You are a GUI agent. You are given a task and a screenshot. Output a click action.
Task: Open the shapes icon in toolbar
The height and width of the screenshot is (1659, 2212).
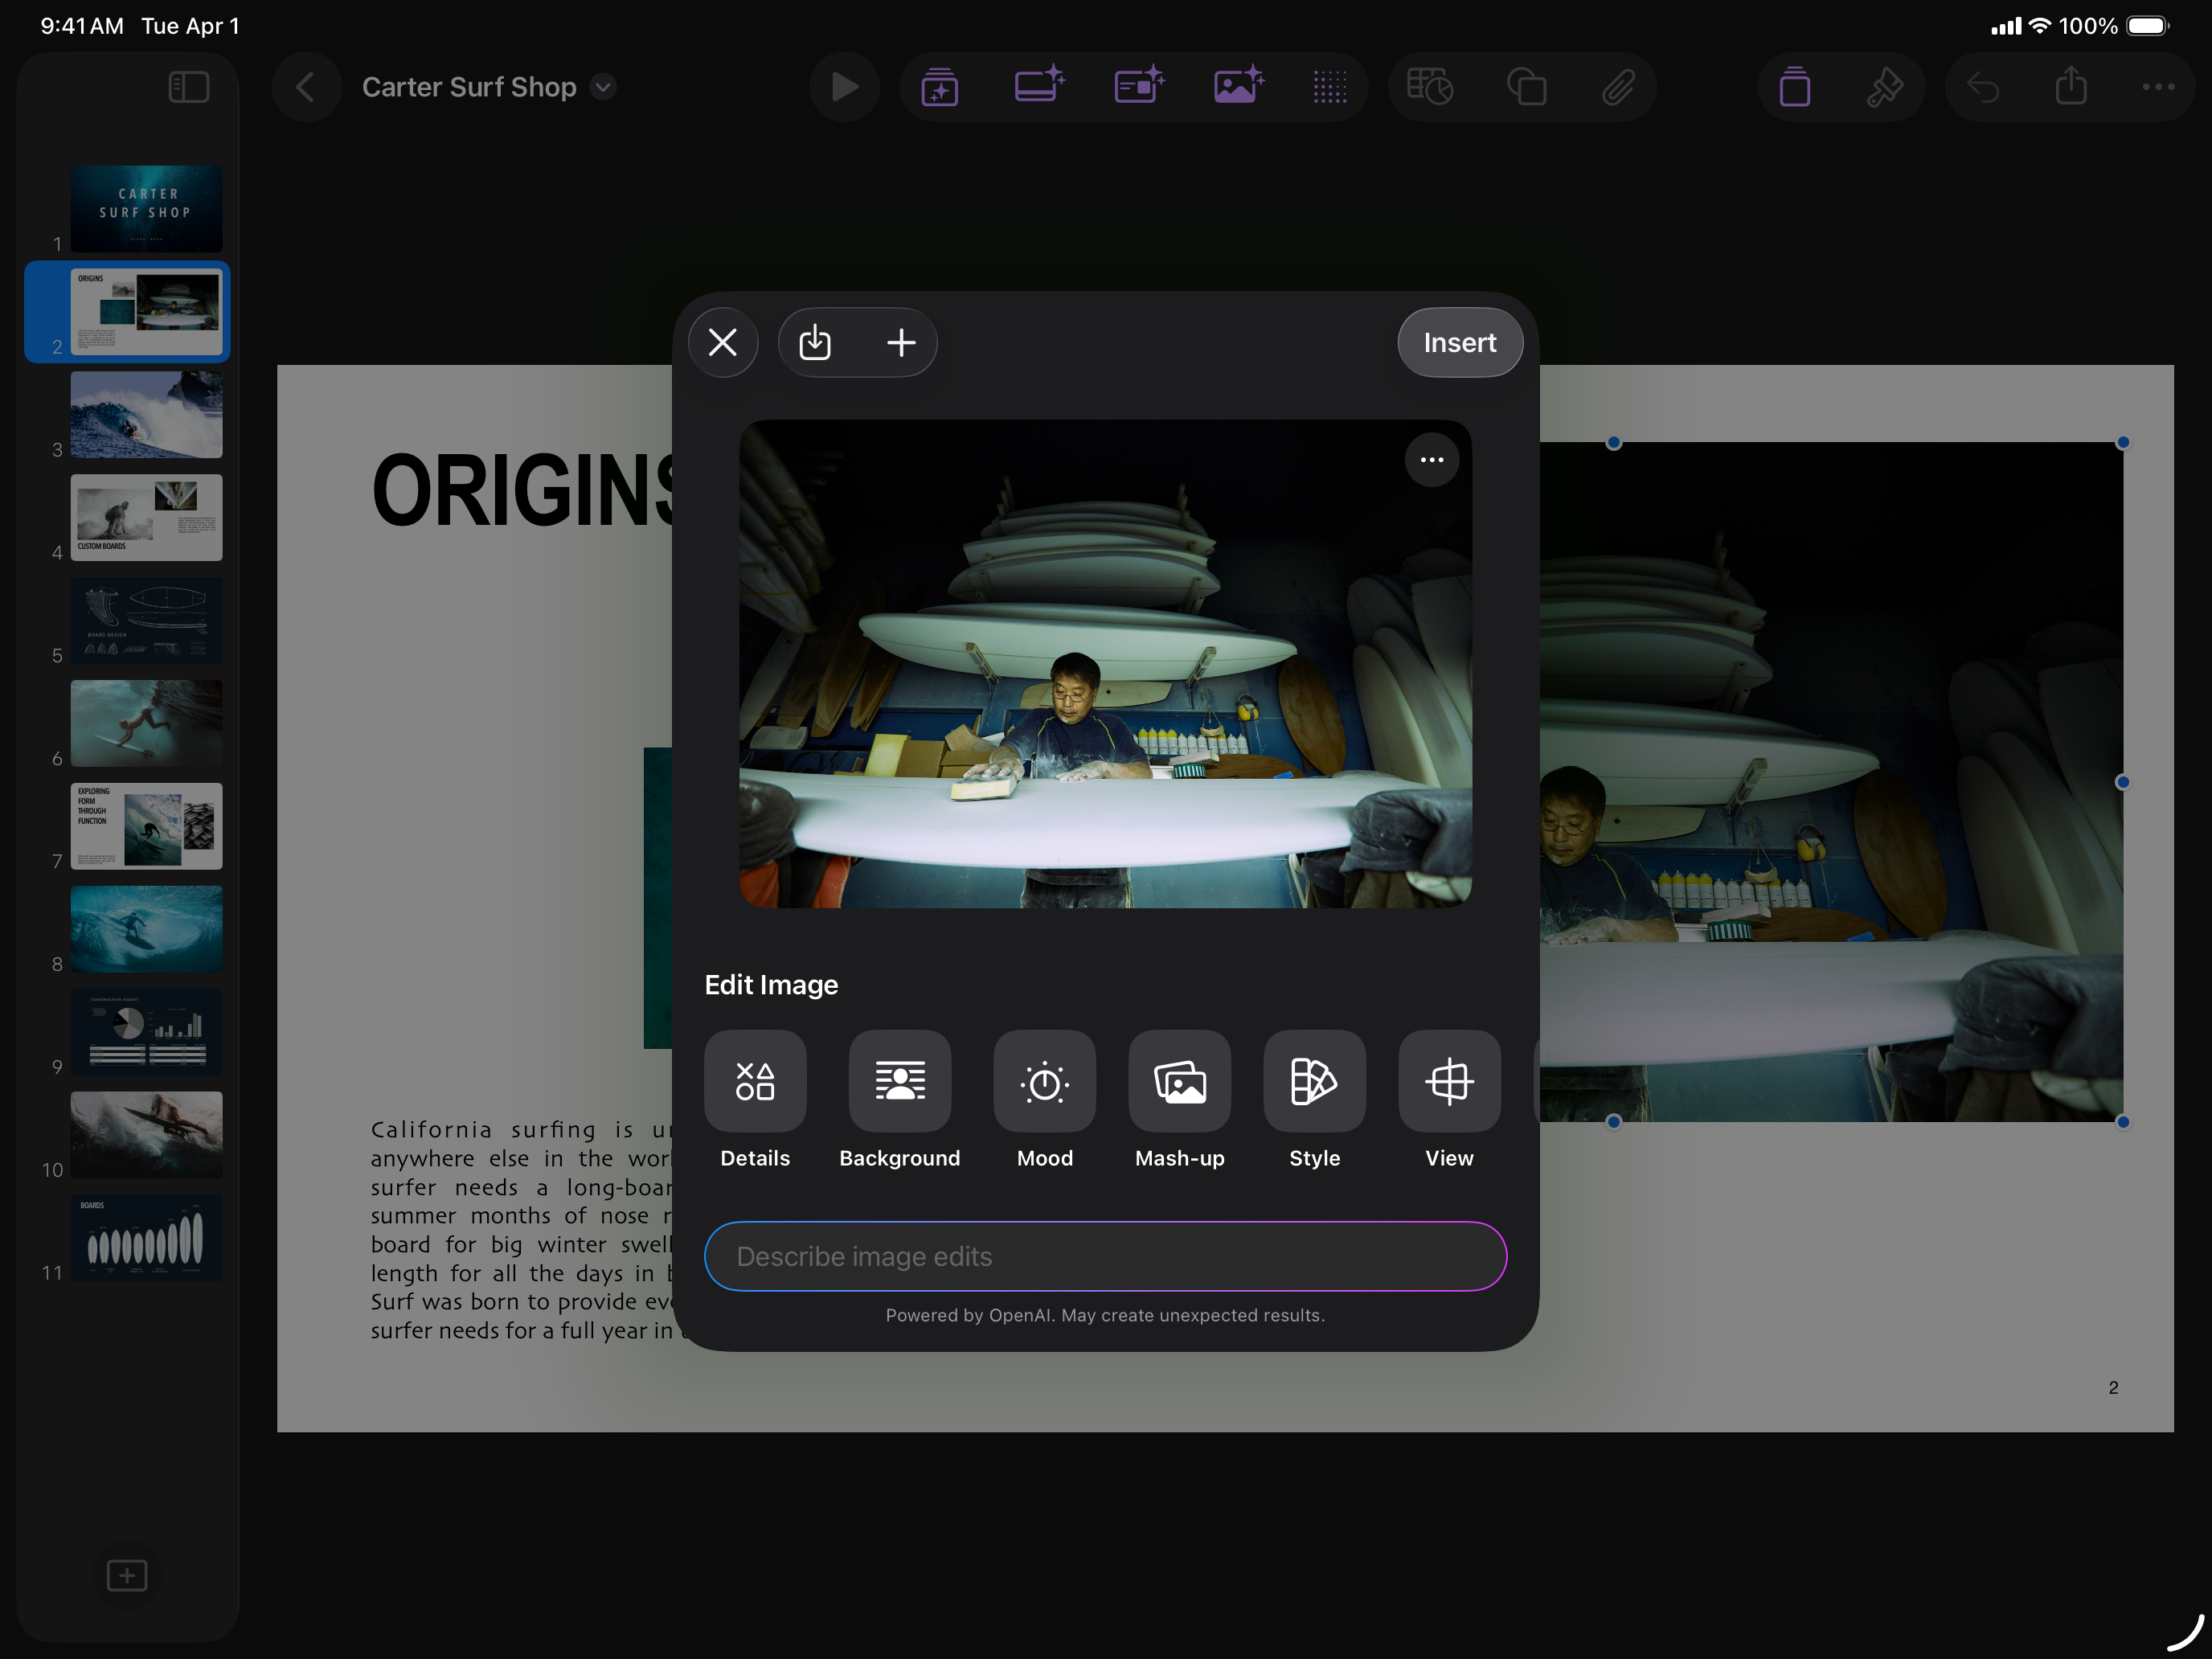tap(1526, 87)
